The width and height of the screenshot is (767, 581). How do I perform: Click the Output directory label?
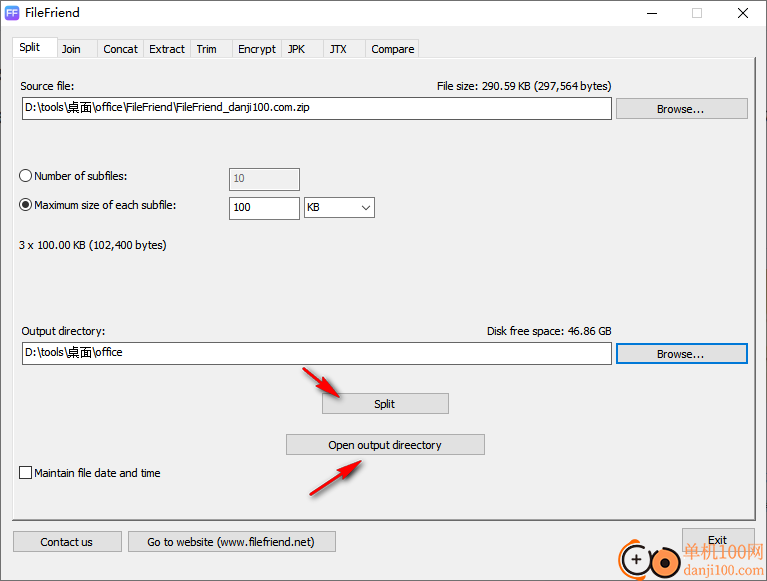coord(63,331)
